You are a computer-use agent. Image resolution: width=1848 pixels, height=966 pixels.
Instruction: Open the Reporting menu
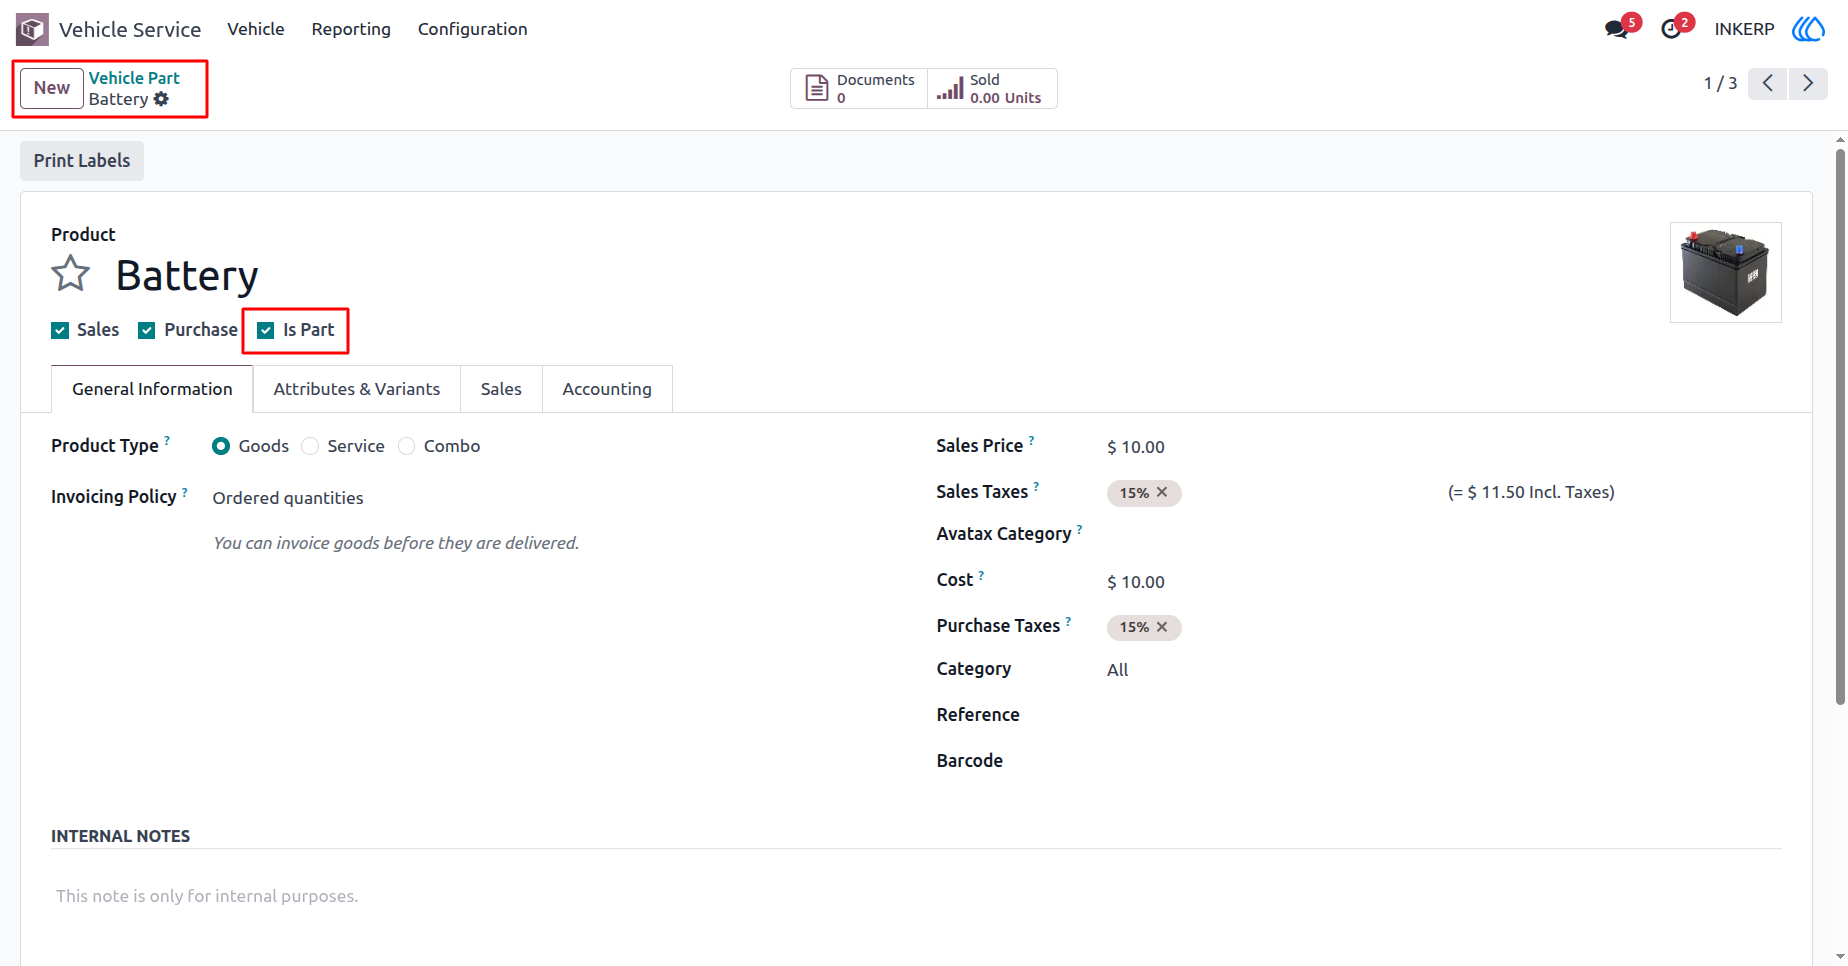351,29
